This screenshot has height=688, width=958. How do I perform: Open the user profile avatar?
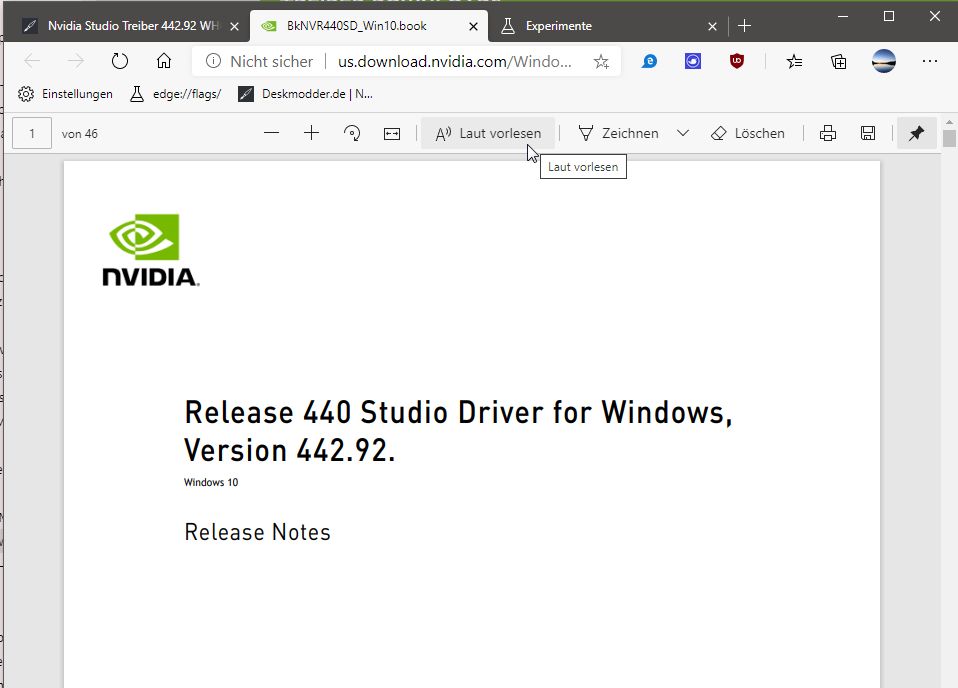pos(883,61)
